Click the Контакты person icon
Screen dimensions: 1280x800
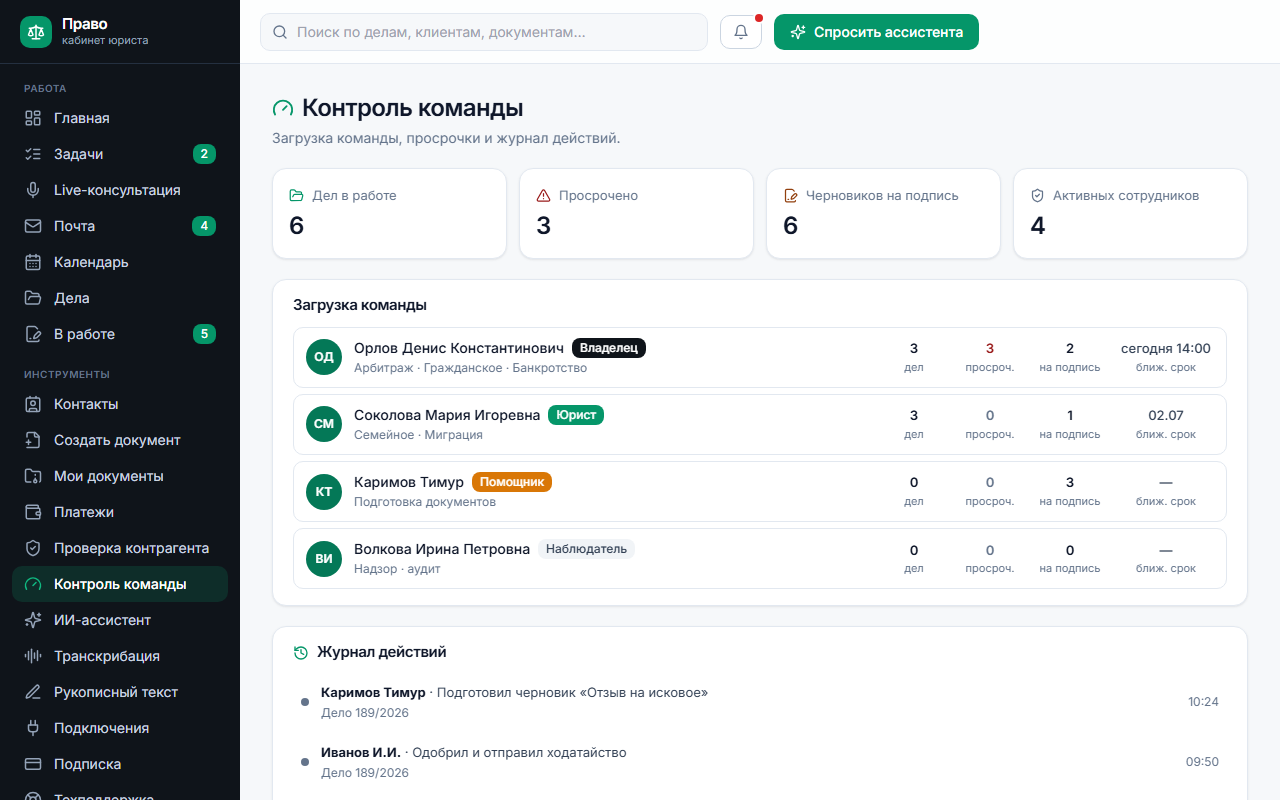click(x=33, y=404)
